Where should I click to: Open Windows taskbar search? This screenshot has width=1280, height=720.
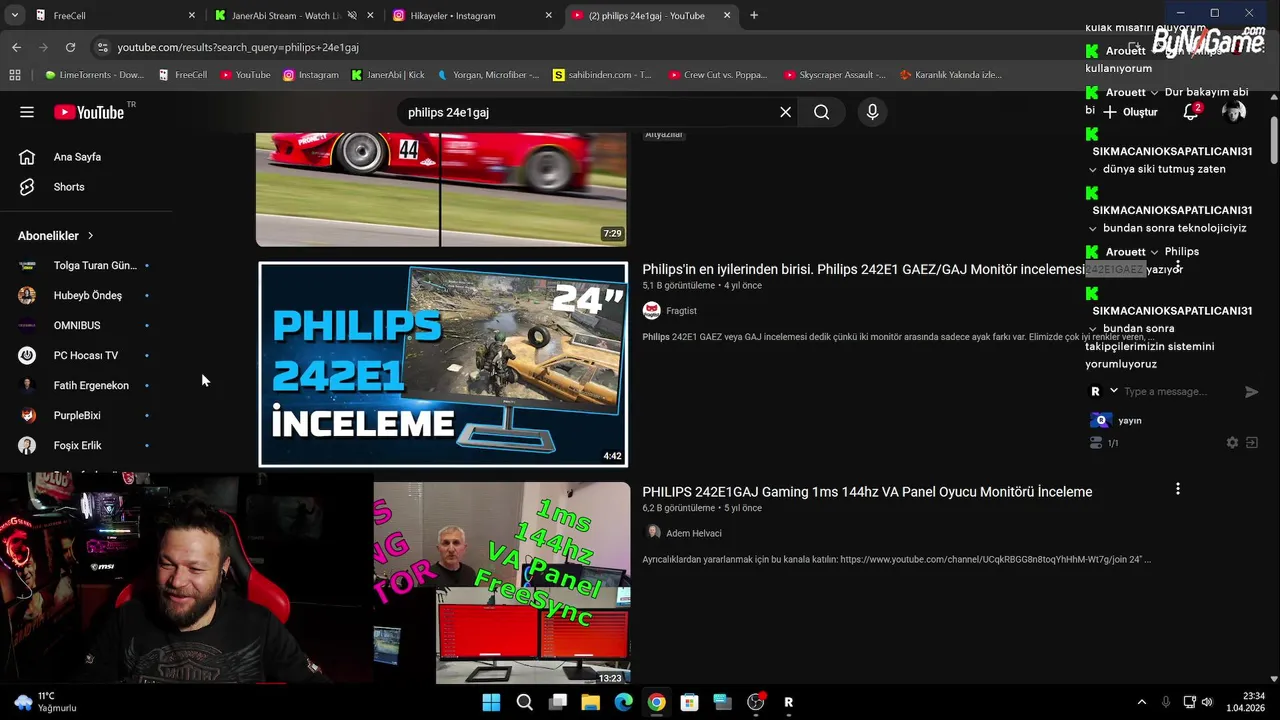click(x=524, y=702)
